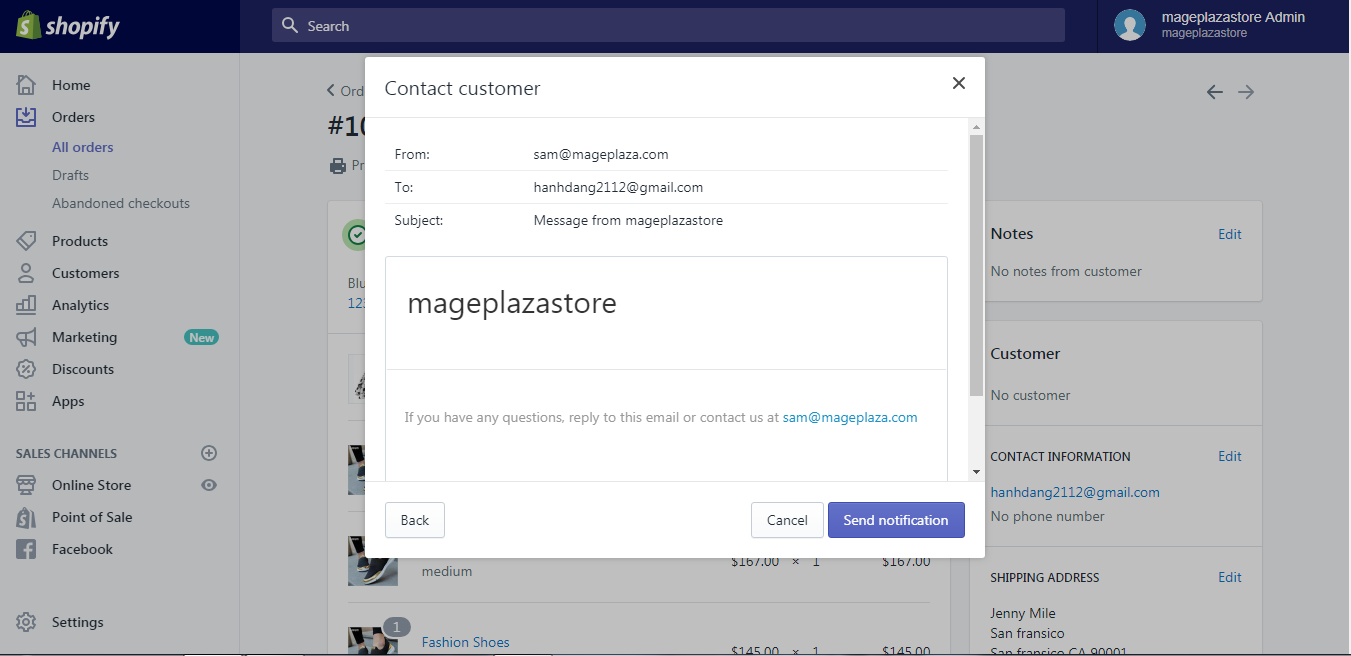Go to next order arrow
This screenshot has width=1351, height=656.
pyautogui.click(x=1246, y=92)
